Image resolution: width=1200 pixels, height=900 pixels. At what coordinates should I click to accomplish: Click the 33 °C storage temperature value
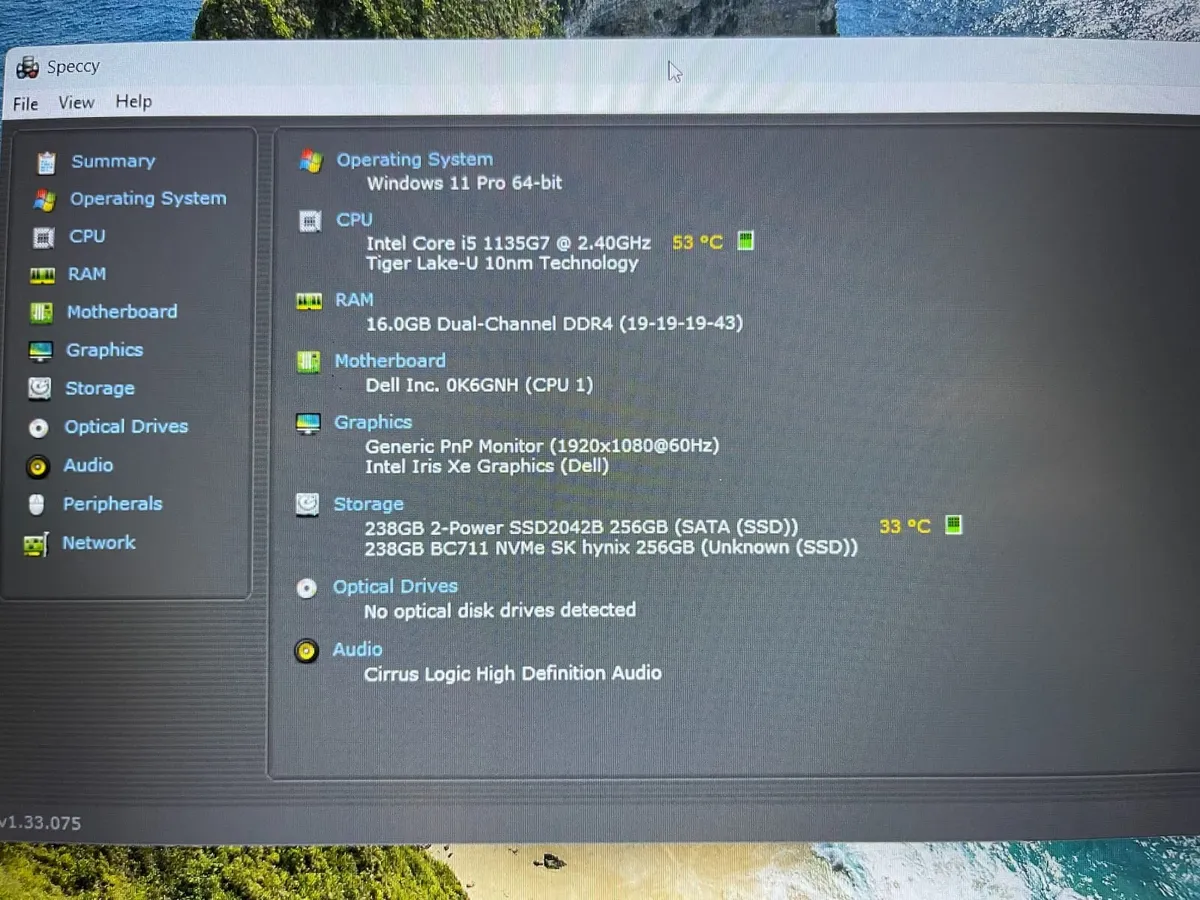905,525
